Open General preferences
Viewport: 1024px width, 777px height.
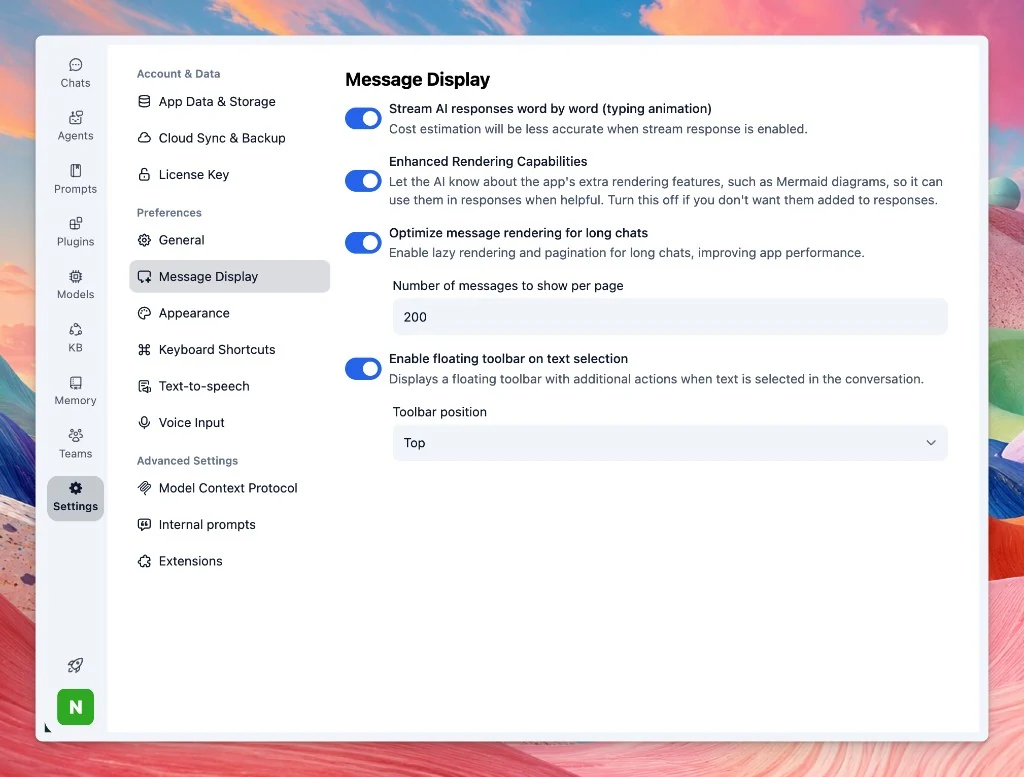point(229,240)
